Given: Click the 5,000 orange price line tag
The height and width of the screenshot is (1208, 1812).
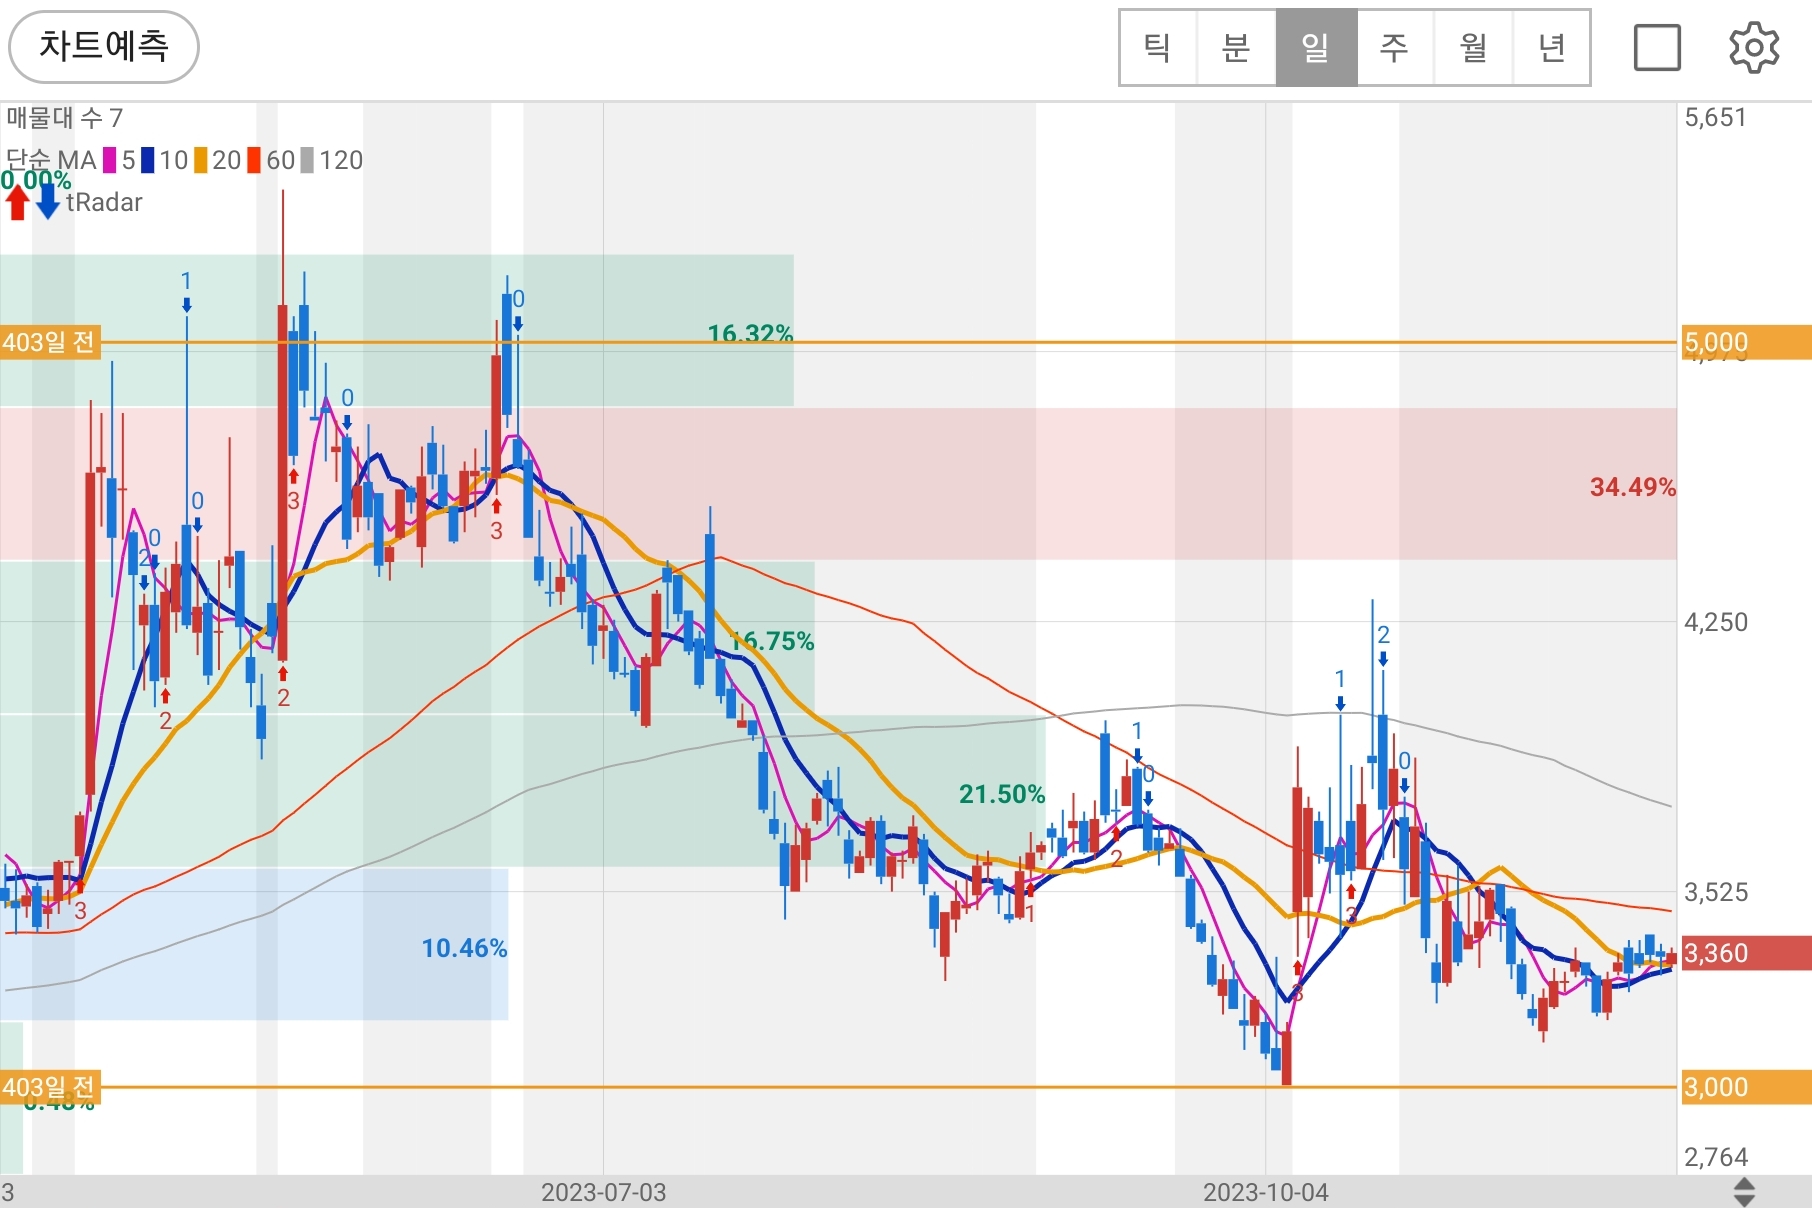Looking at the screenshot, I should click(x=1745, y=342).
